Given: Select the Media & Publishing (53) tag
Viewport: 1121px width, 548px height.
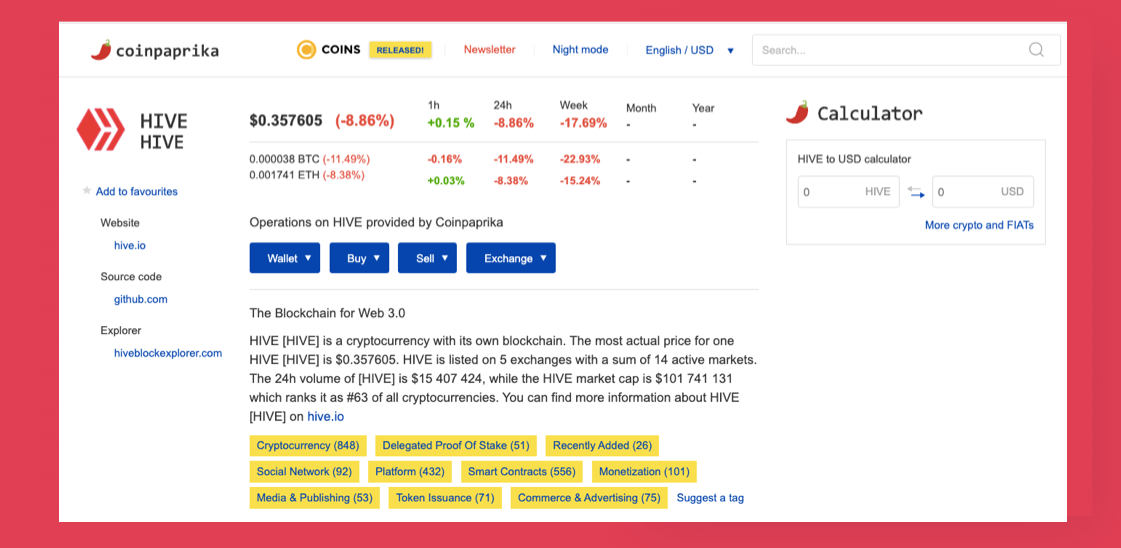Looking at the screenshot, I should tap(315, 498).
